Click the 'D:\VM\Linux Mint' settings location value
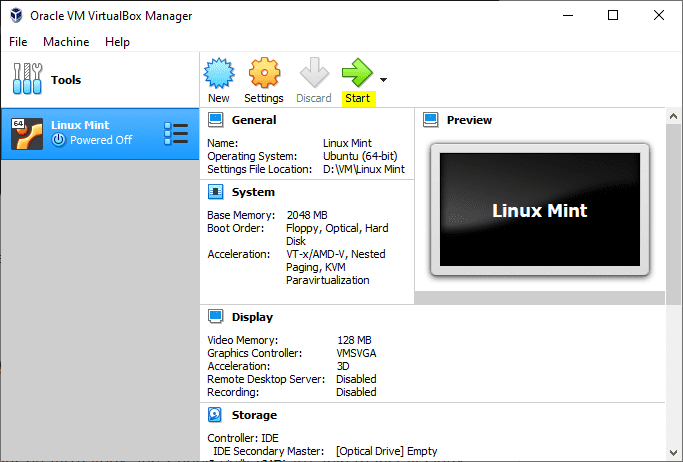The width and height of the screenshot is (683, 462). (364, 169)
